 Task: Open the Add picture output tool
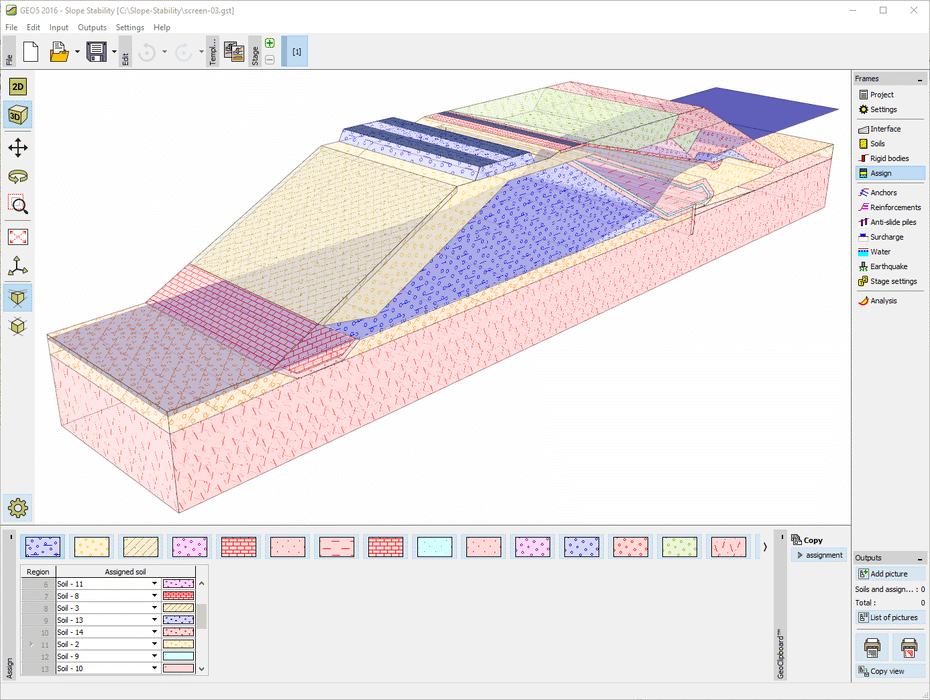point(888,573)
